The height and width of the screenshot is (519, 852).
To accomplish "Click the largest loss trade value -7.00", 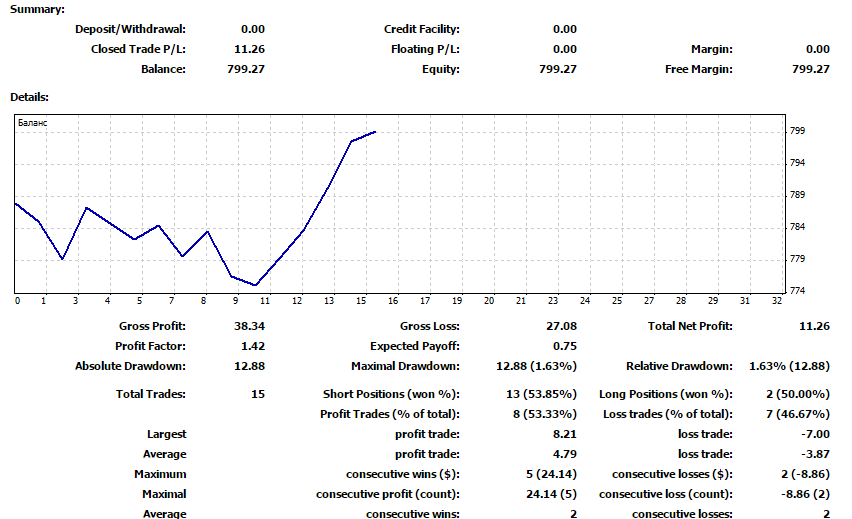I will pos(815,434).
